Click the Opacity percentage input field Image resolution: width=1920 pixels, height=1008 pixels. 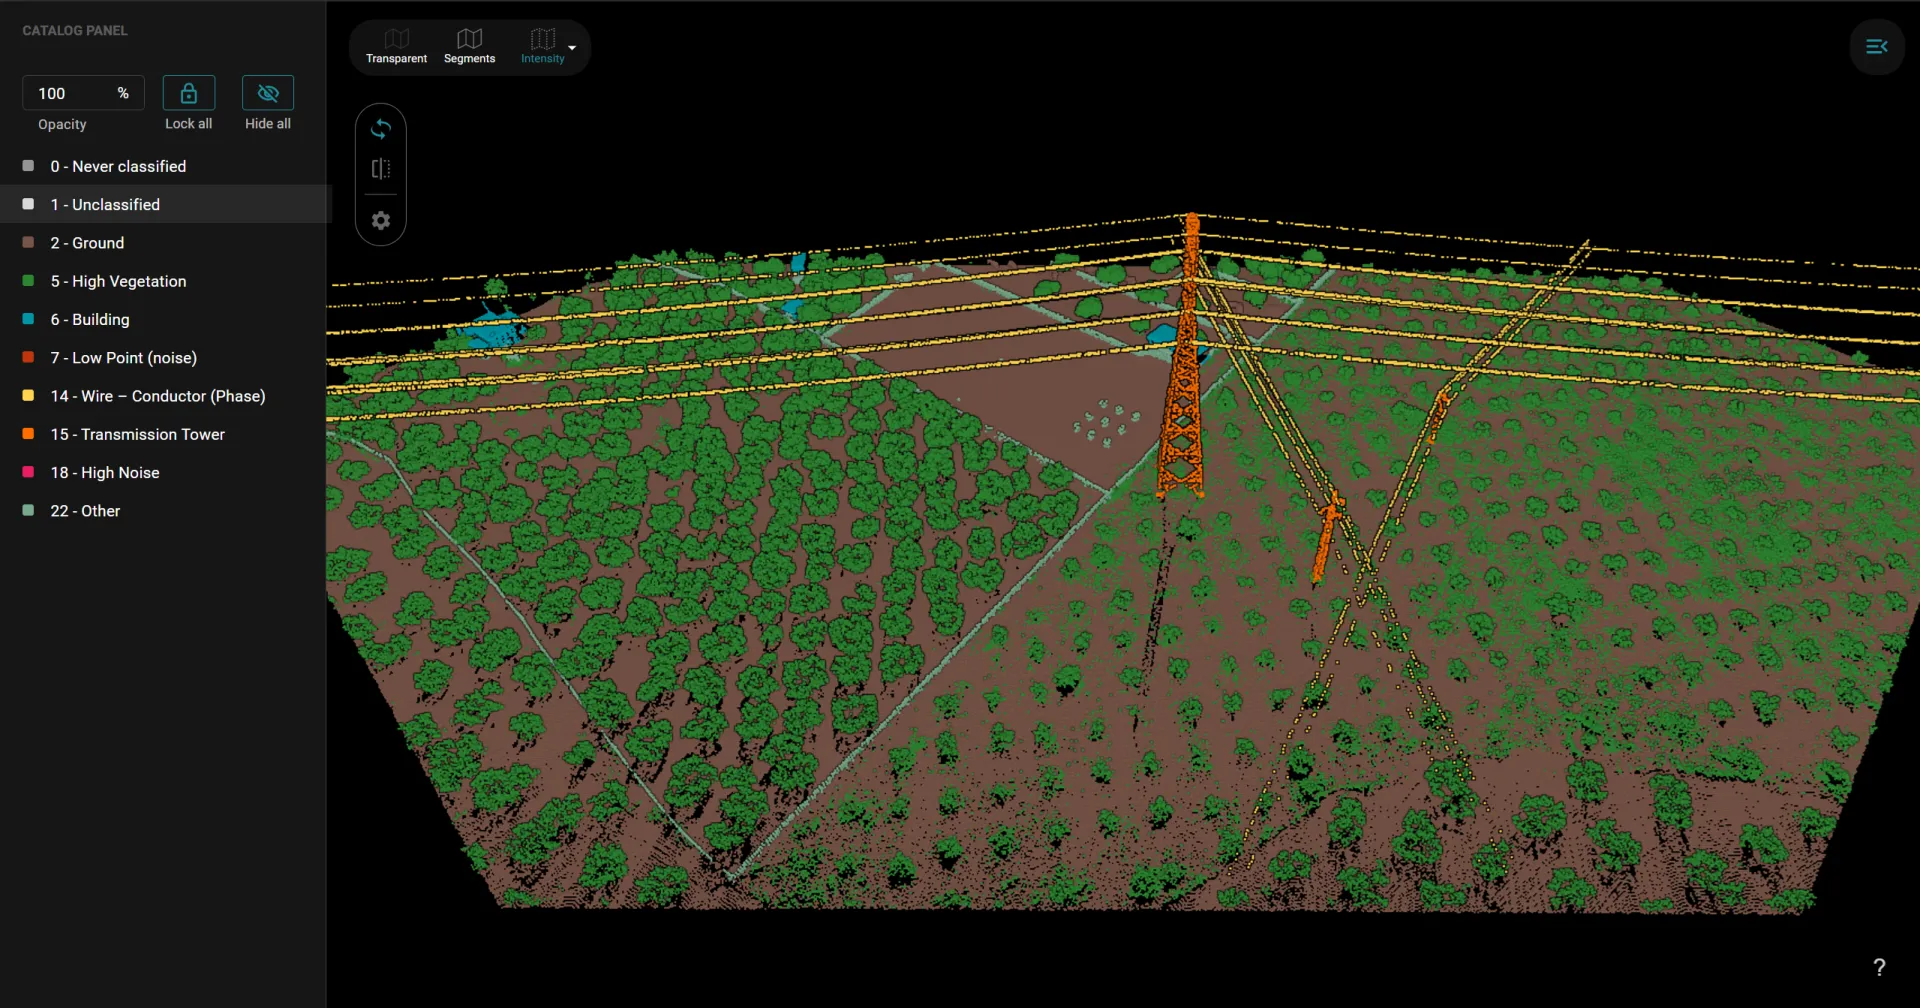tap(70, 93)
